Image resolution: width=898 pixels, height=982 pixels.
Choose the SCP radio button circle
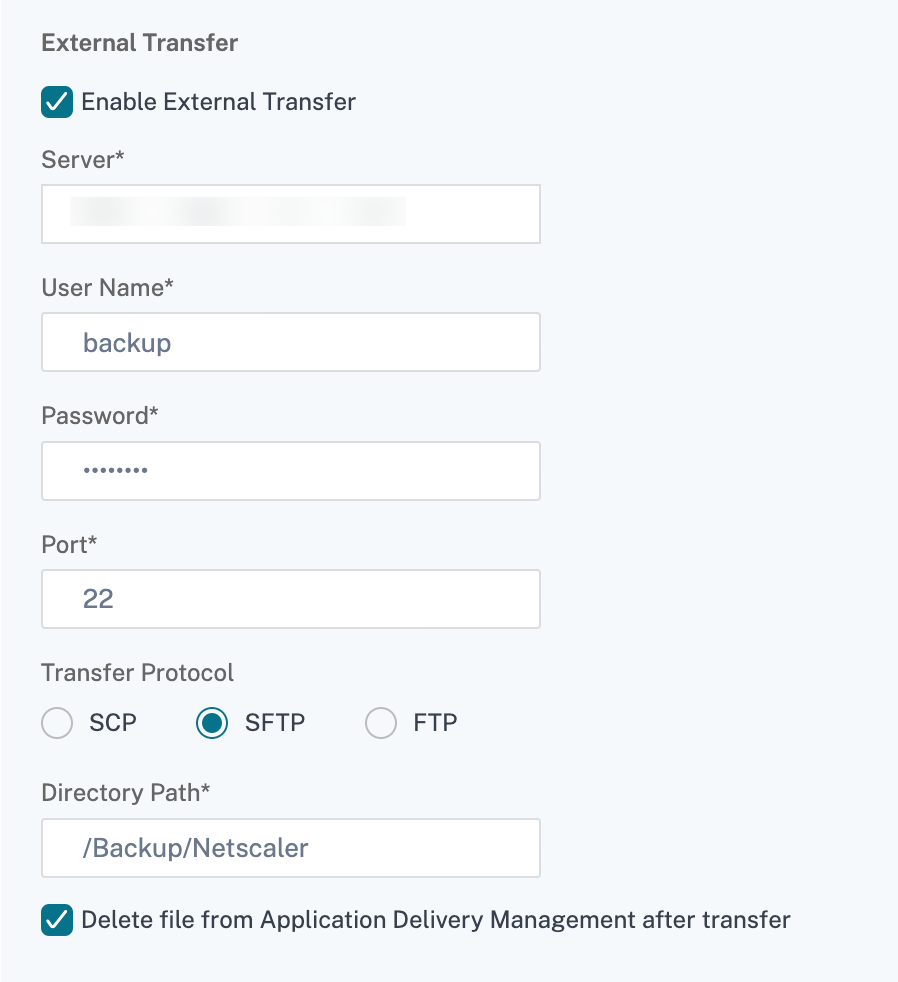point(57,723)
